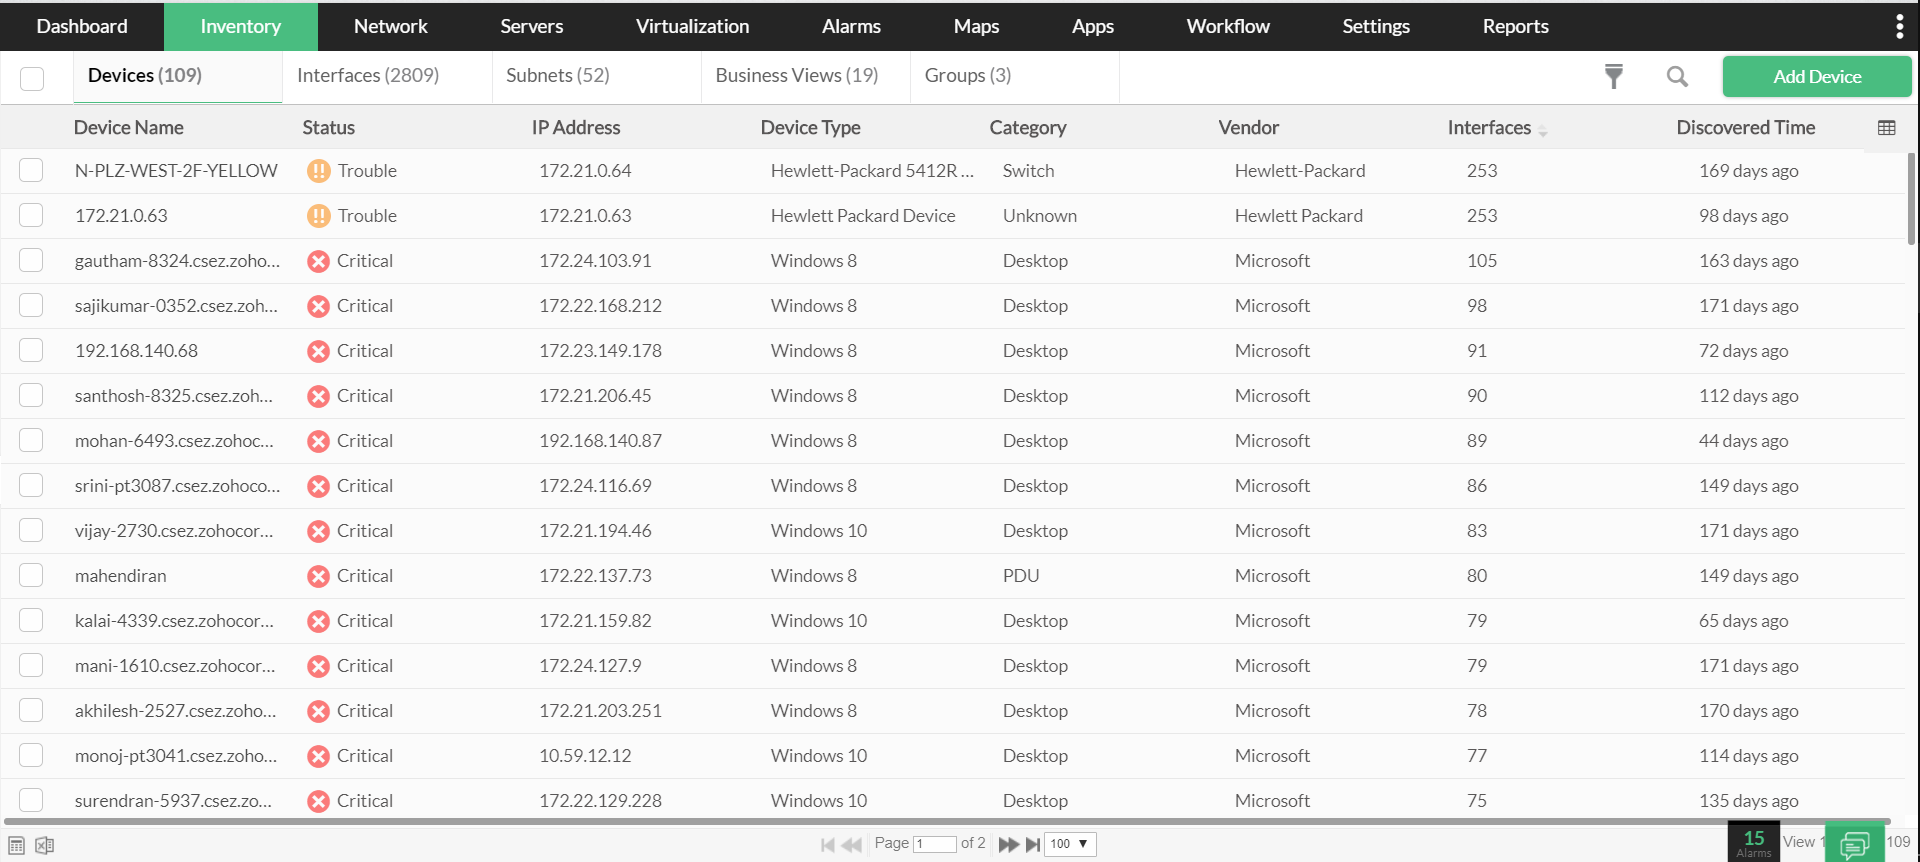Viewport: 1920px width, 862px height.
Task: Open the filter funnel icon
Action: (1613, 76)
